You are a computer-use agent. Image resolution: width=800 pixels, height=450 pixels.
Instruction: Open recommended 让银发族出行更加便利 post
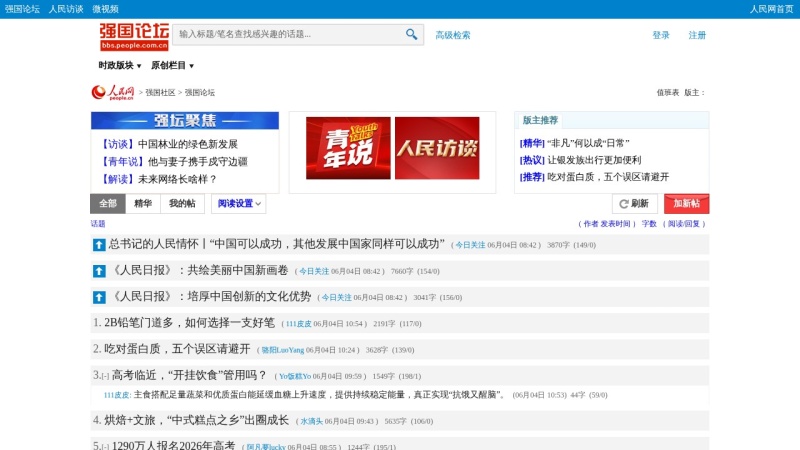594,160
